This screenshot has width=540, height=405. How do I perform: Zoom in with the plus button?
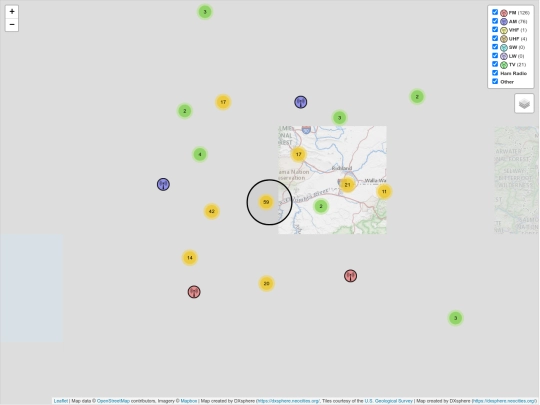pos(12,12)
